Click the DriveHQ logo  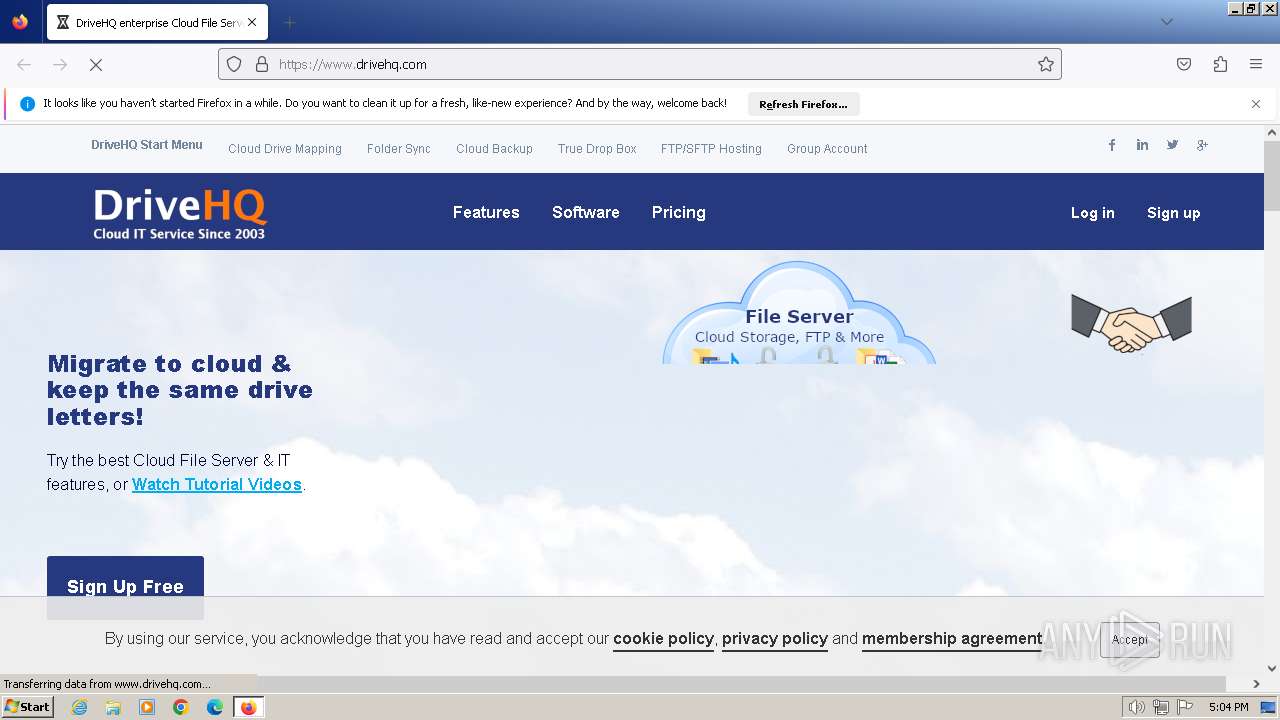(x=180, y=214)
